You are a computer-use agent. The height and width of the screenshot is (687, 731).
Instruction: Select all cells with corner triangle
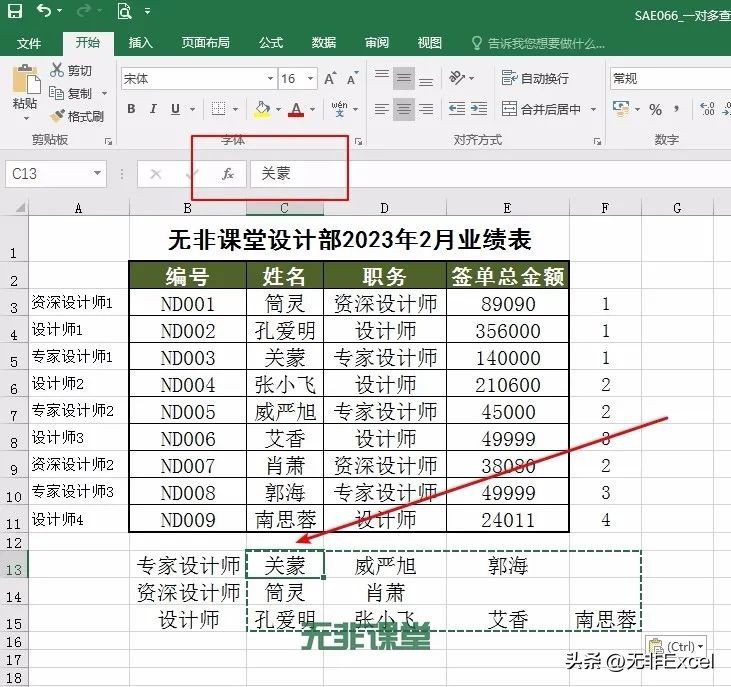[20, 207]
